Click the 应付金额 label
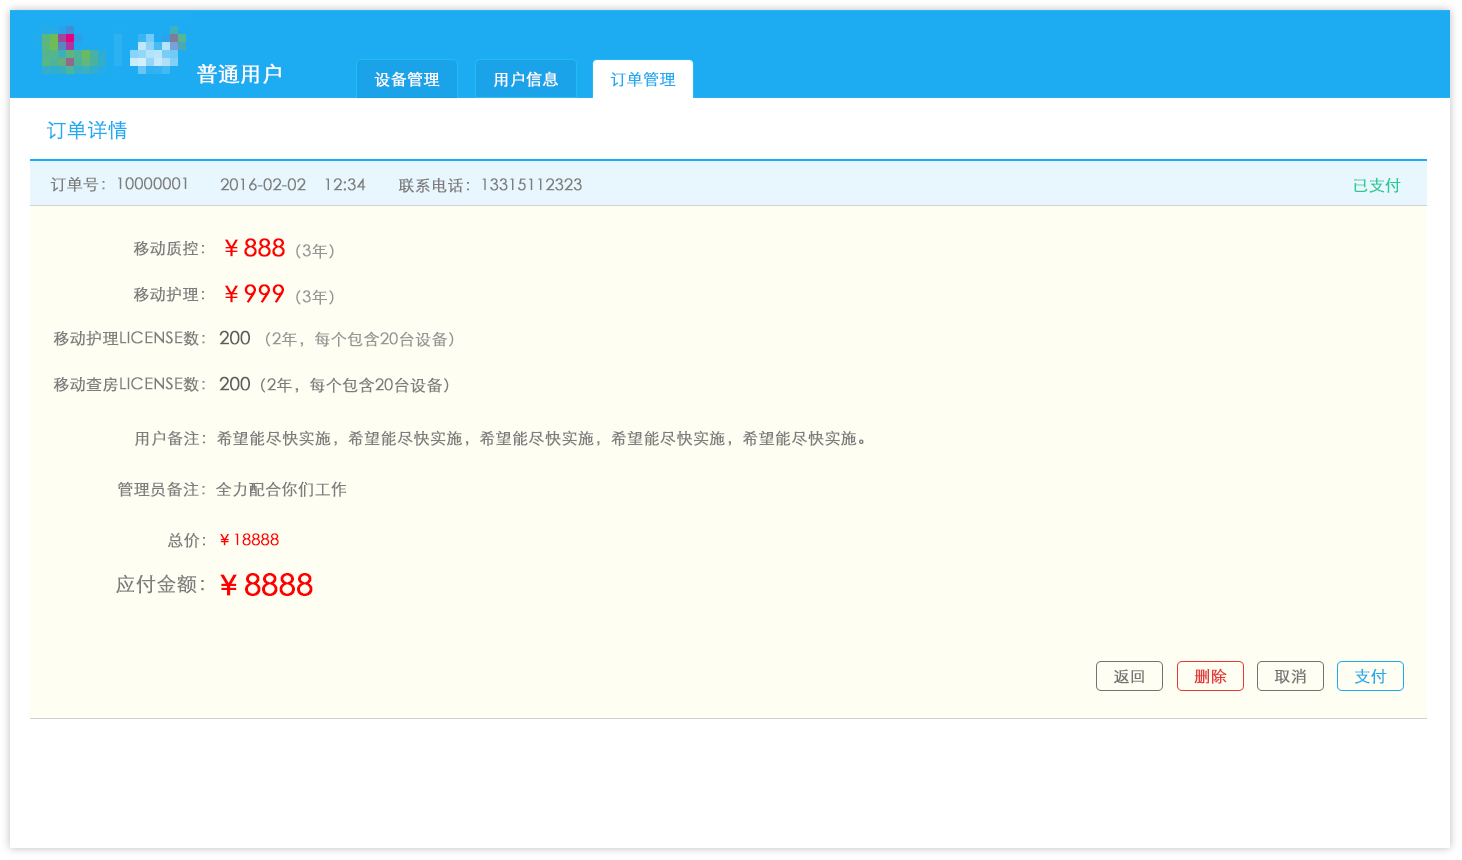1462x860 pixels. (160, 584)
